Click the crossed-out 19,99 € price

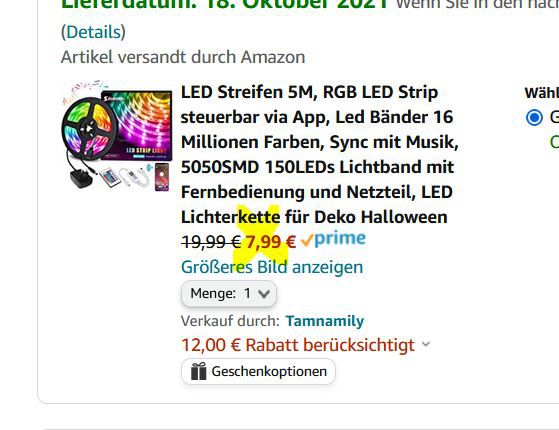pos(211,242)
